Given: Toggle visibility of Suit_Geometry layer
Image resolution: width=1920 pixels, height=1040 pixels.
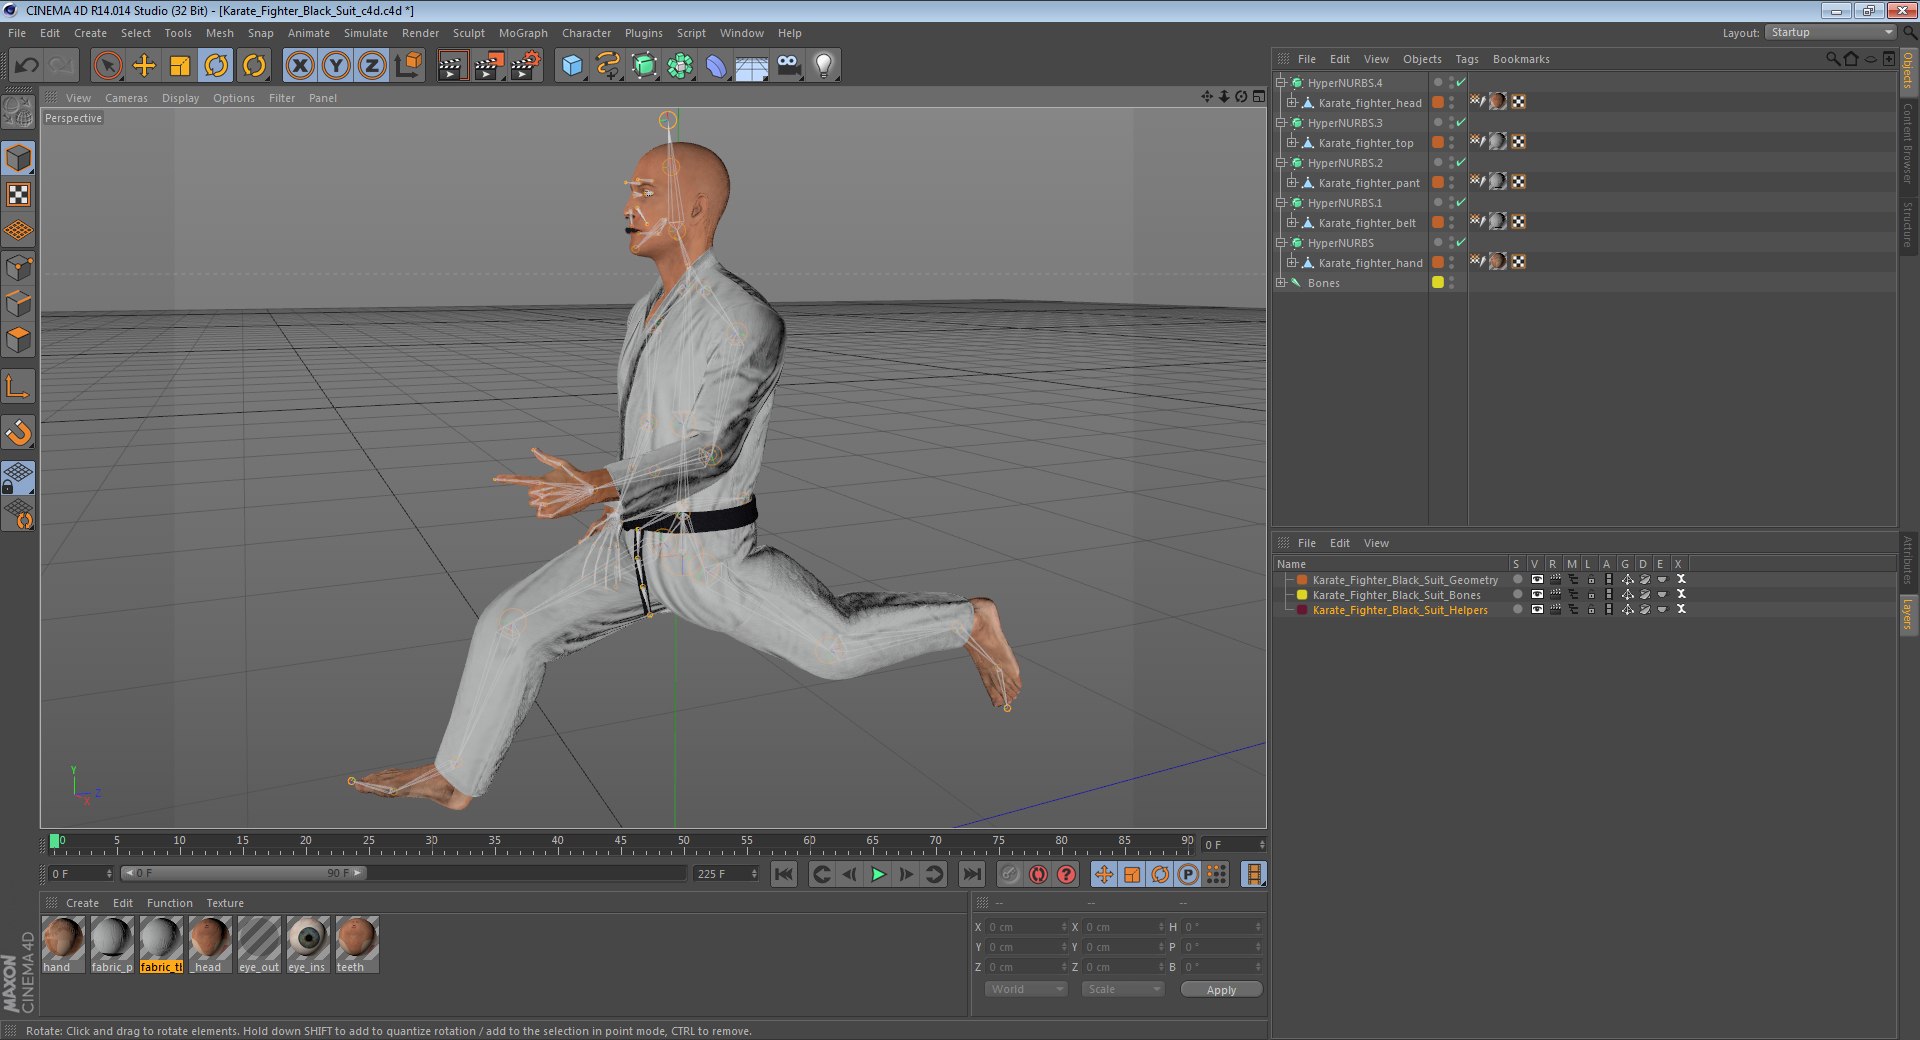Looking at the screenshot, I should [1537, 579].
